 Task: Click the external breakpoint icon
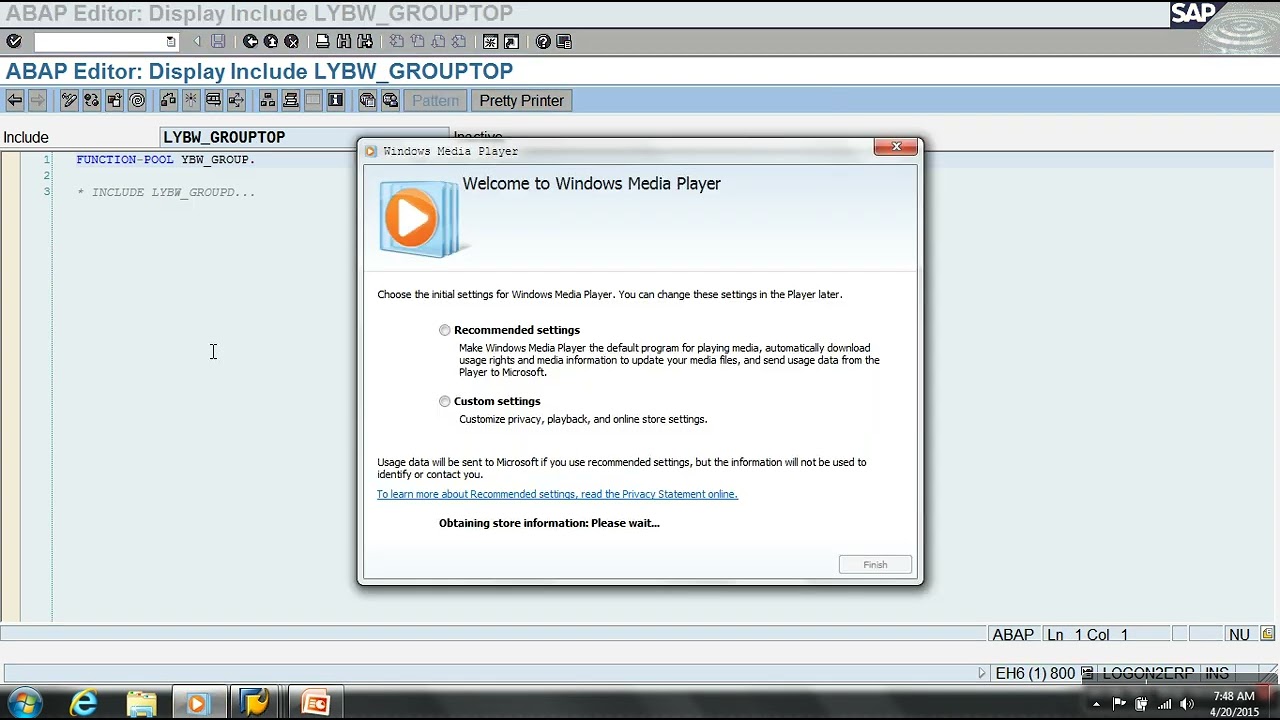tap(390, 100)
